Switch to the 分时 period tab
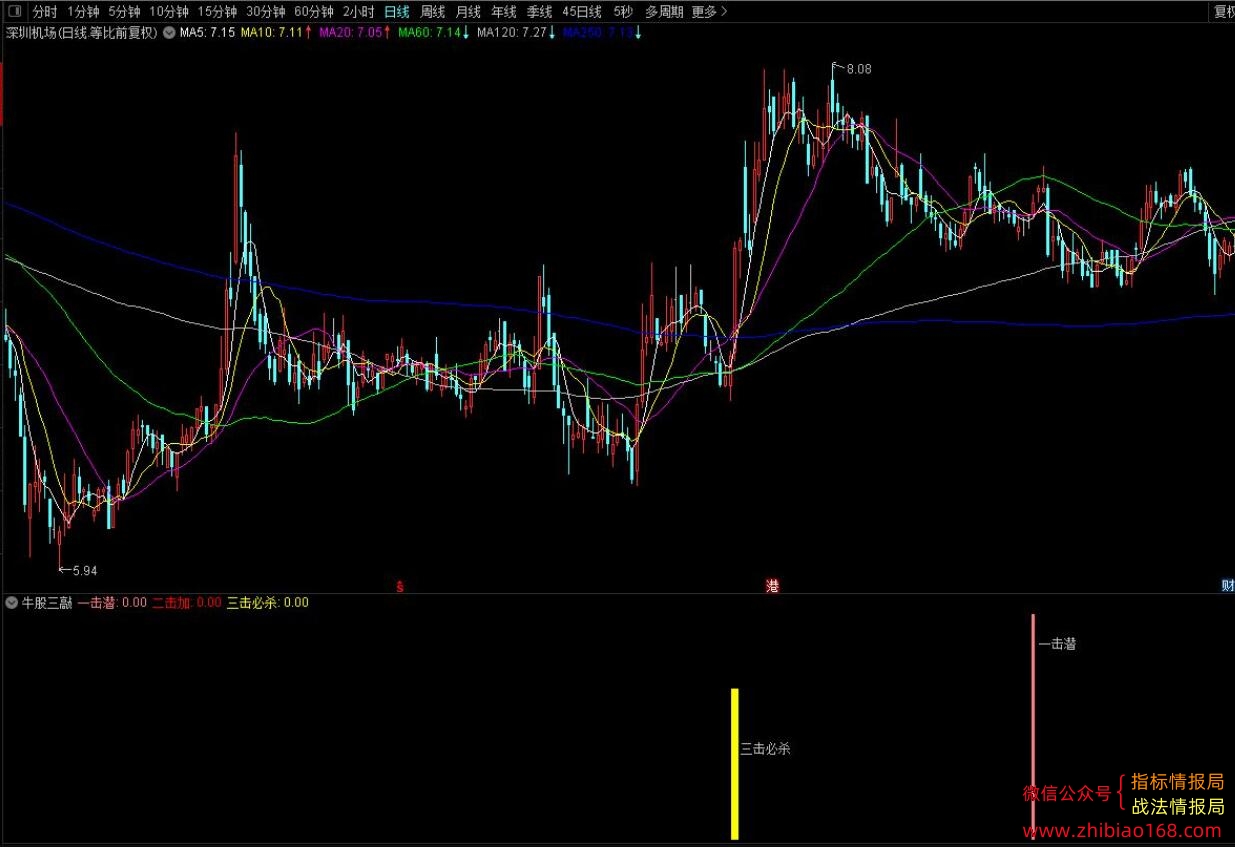The height and width of the screenshot is (847, 1235). [45, 12]
